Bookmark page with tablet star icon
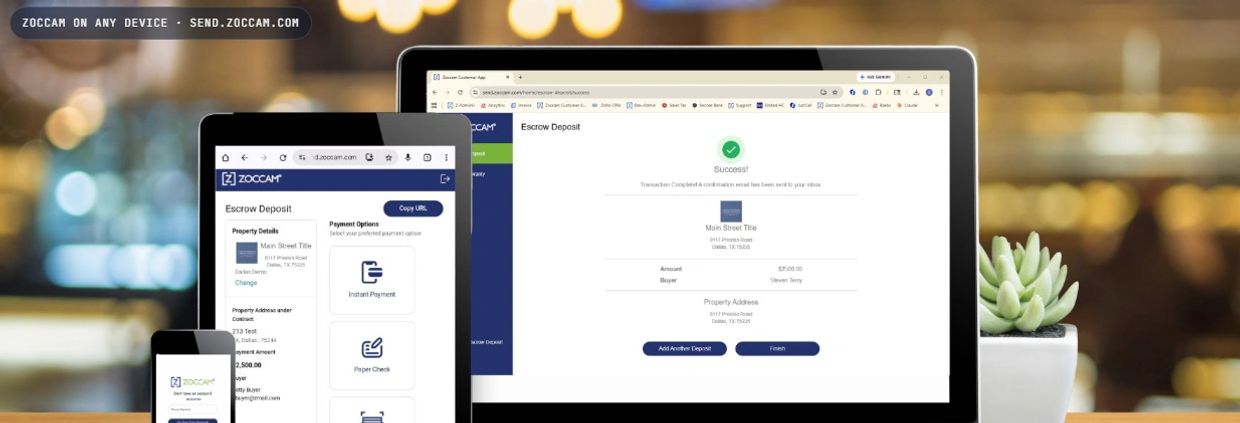 [x=388, y=157]
